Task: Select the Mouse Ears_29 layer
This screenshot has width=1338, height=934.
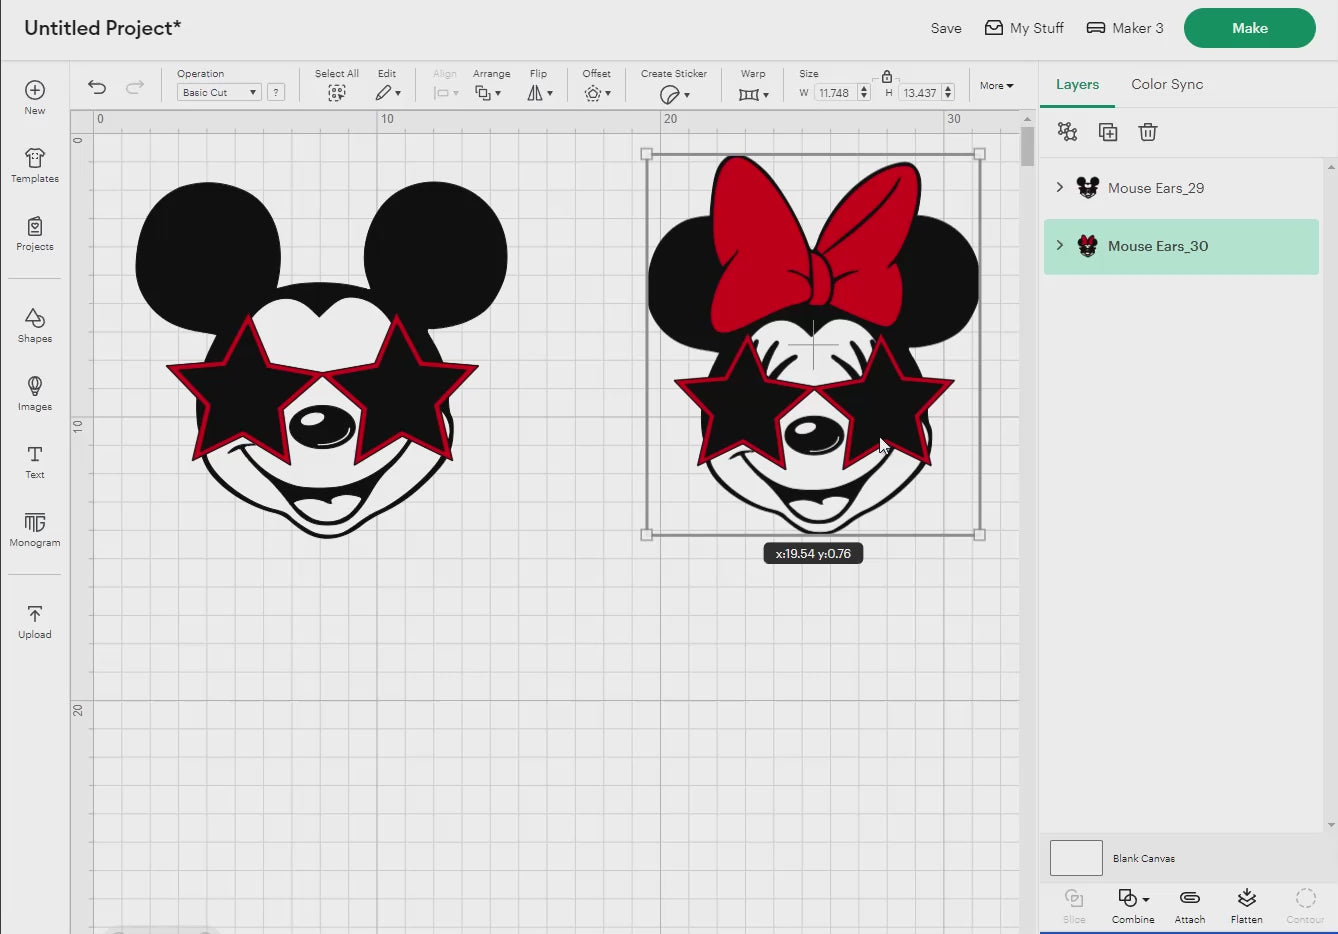Action: tap(1181, 188)
